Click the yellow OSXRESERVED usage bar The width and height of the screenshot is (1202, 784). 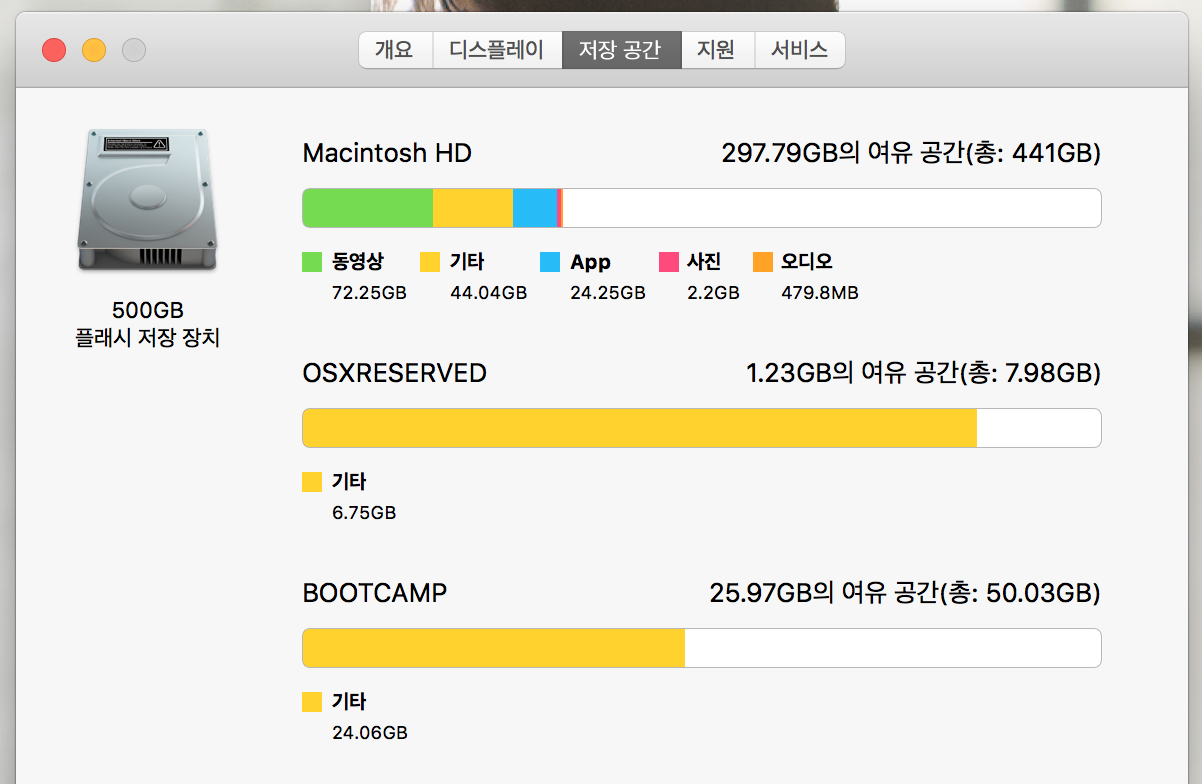click(x=639, y=428)
